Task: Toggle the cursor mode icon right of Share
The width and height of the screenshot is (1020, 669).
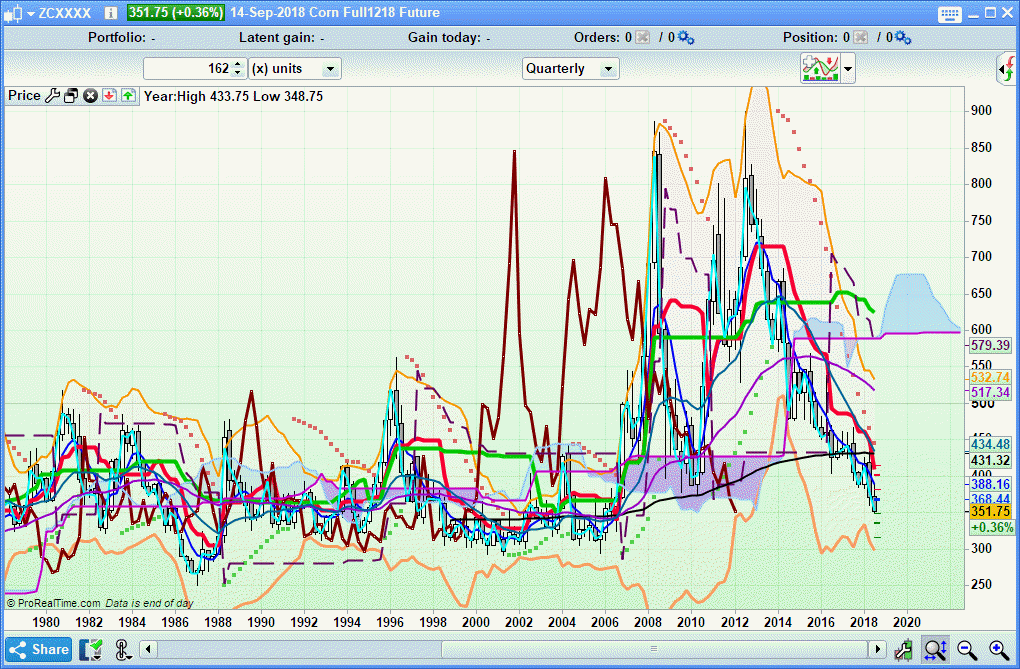Action: [123, 649]
